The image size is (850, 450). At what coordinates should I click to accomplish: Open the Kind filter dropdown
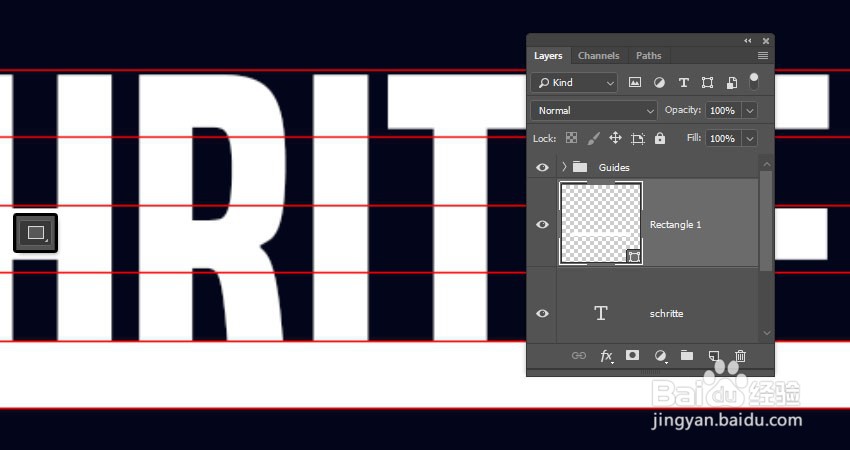pyautogui.click(x=574, y=82)
